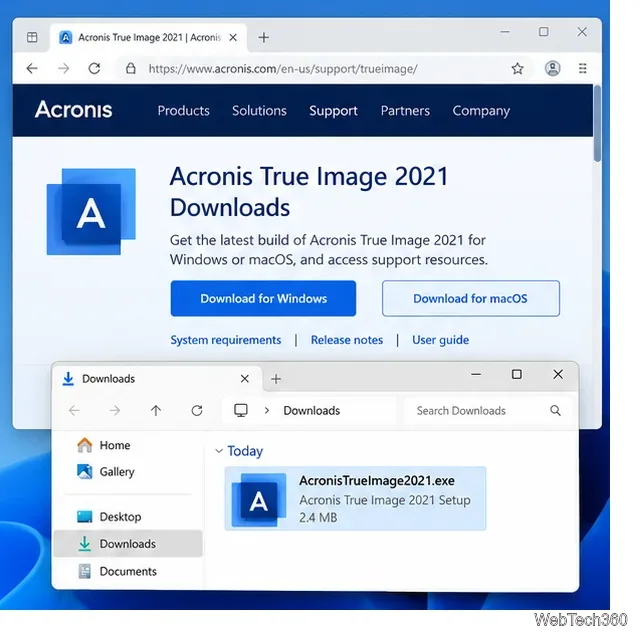Open the browser menu icon
The width and height of the screenshot is (642, 642).
point(583,68)
